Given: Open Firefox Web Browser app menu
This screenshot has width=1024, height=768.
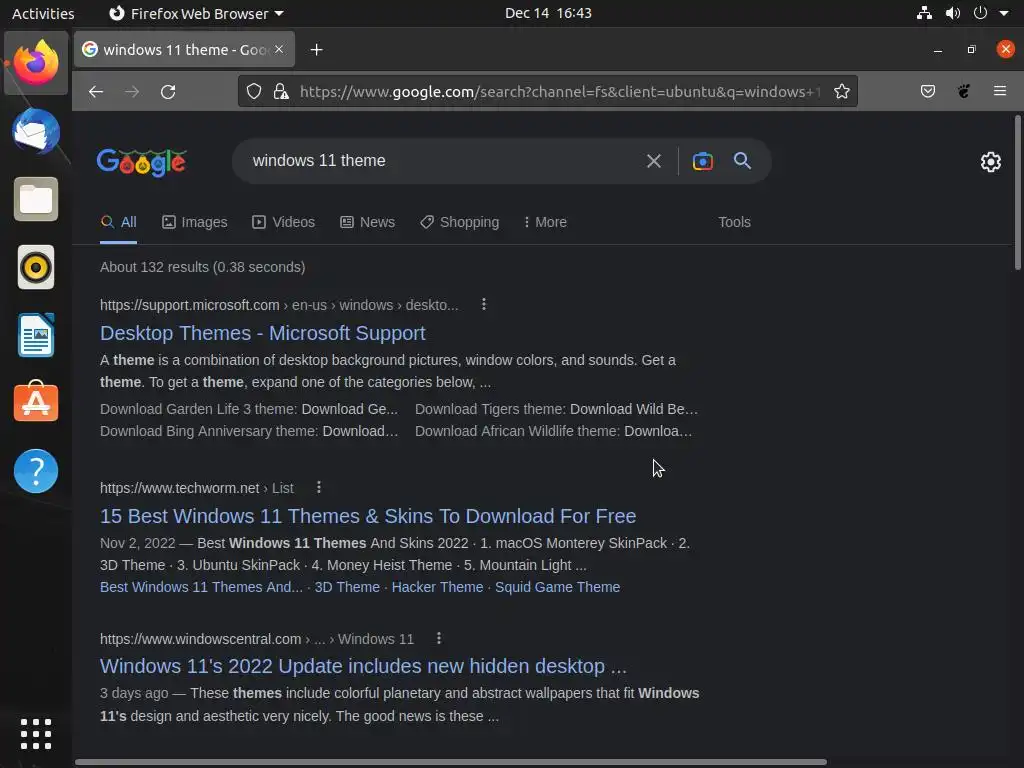Looking at the screenshot, I should [196, 13].
